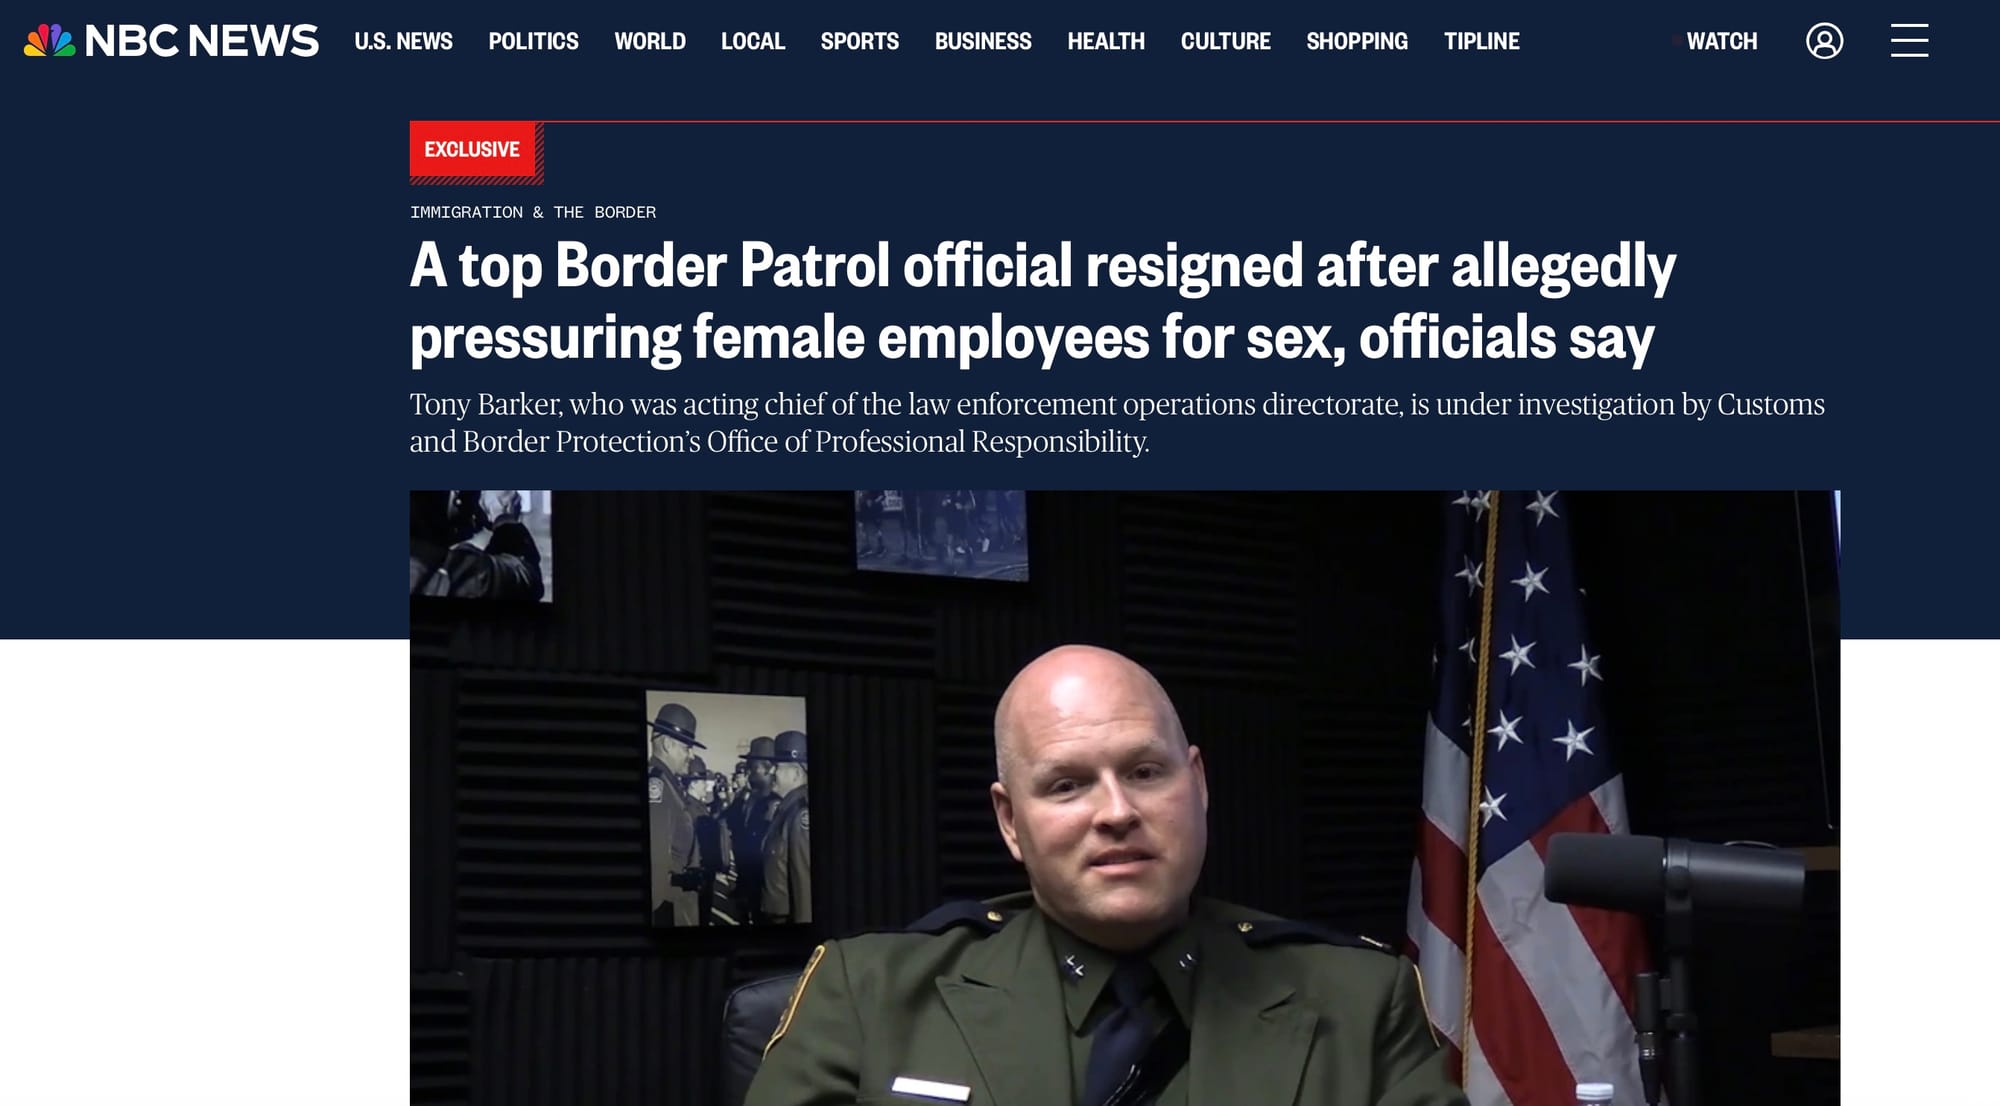The image size is (2000, 1106).
Task: Open the hamburger menu icon
Action: [x=1909, y=41]
